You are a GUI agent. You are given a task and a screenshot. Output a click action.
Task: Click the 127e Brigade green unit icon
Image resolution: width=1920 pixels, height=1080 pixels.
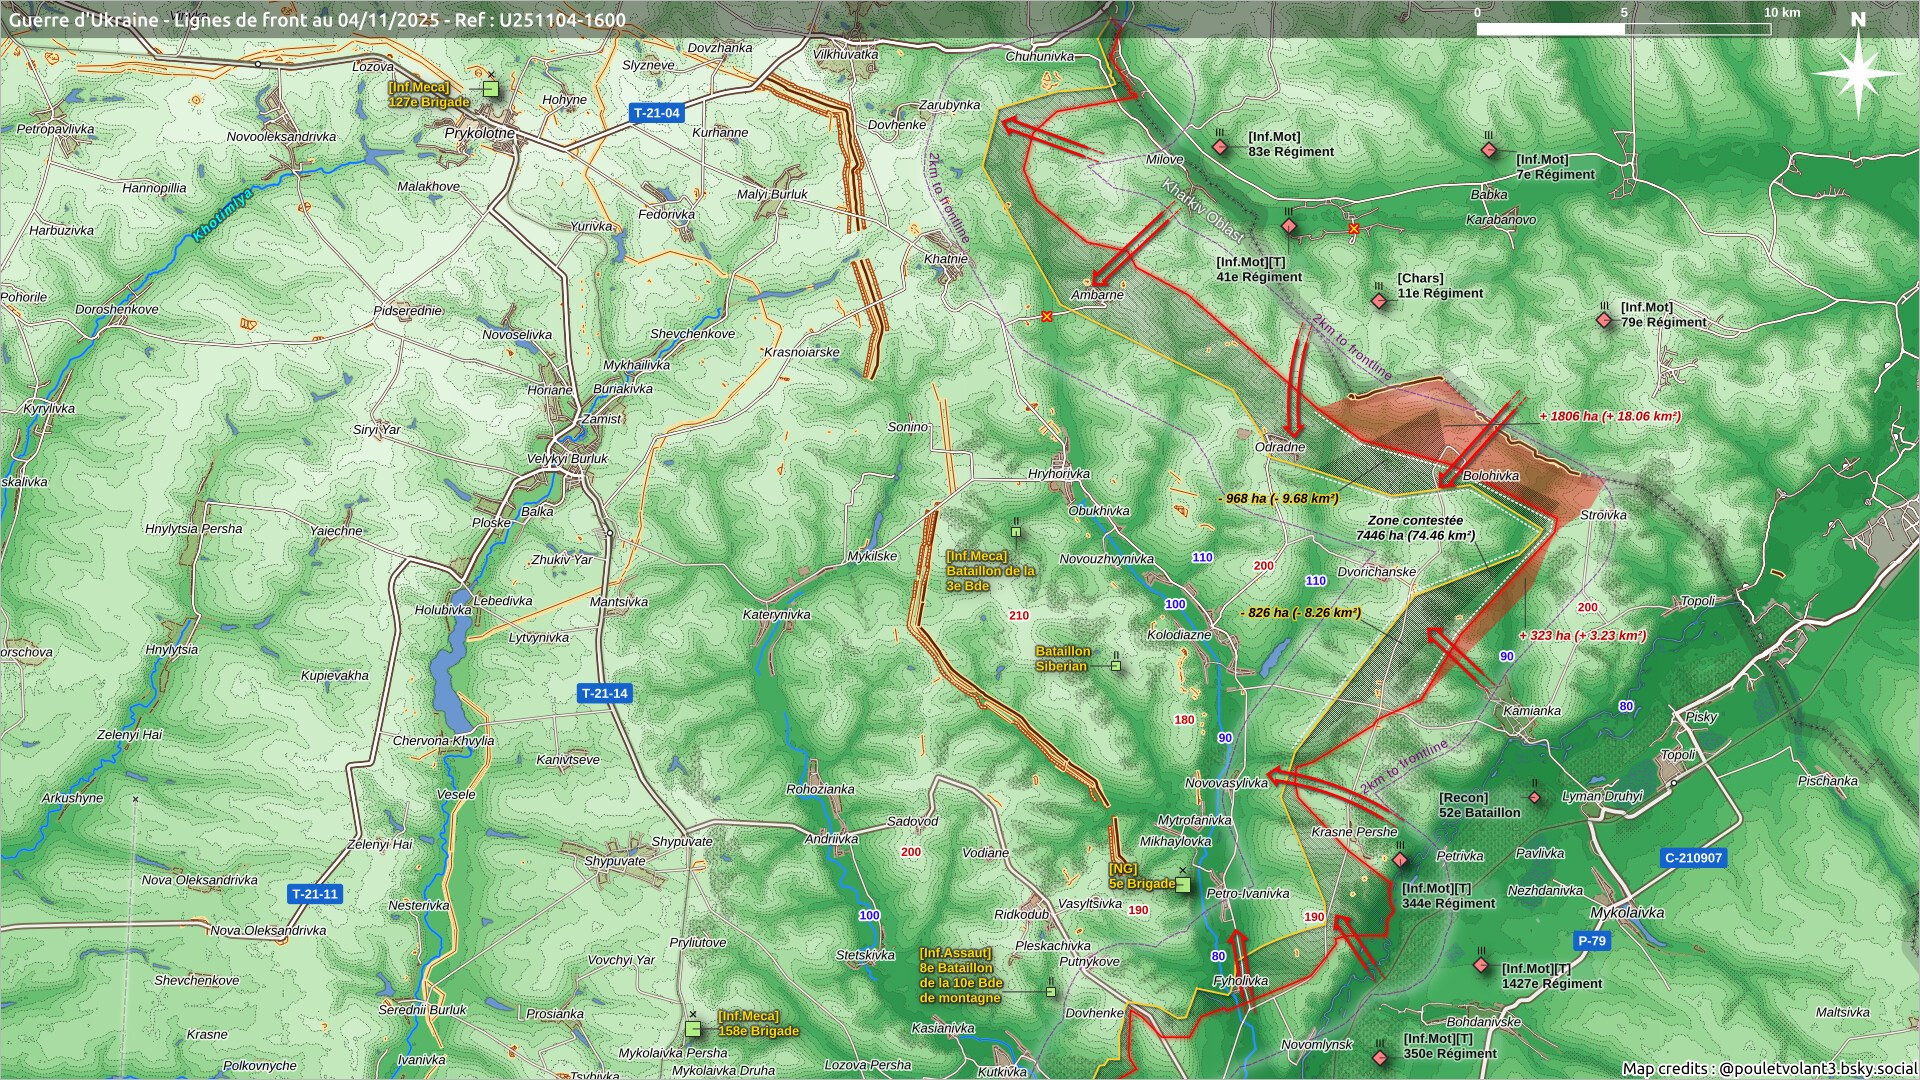point(490,89)
